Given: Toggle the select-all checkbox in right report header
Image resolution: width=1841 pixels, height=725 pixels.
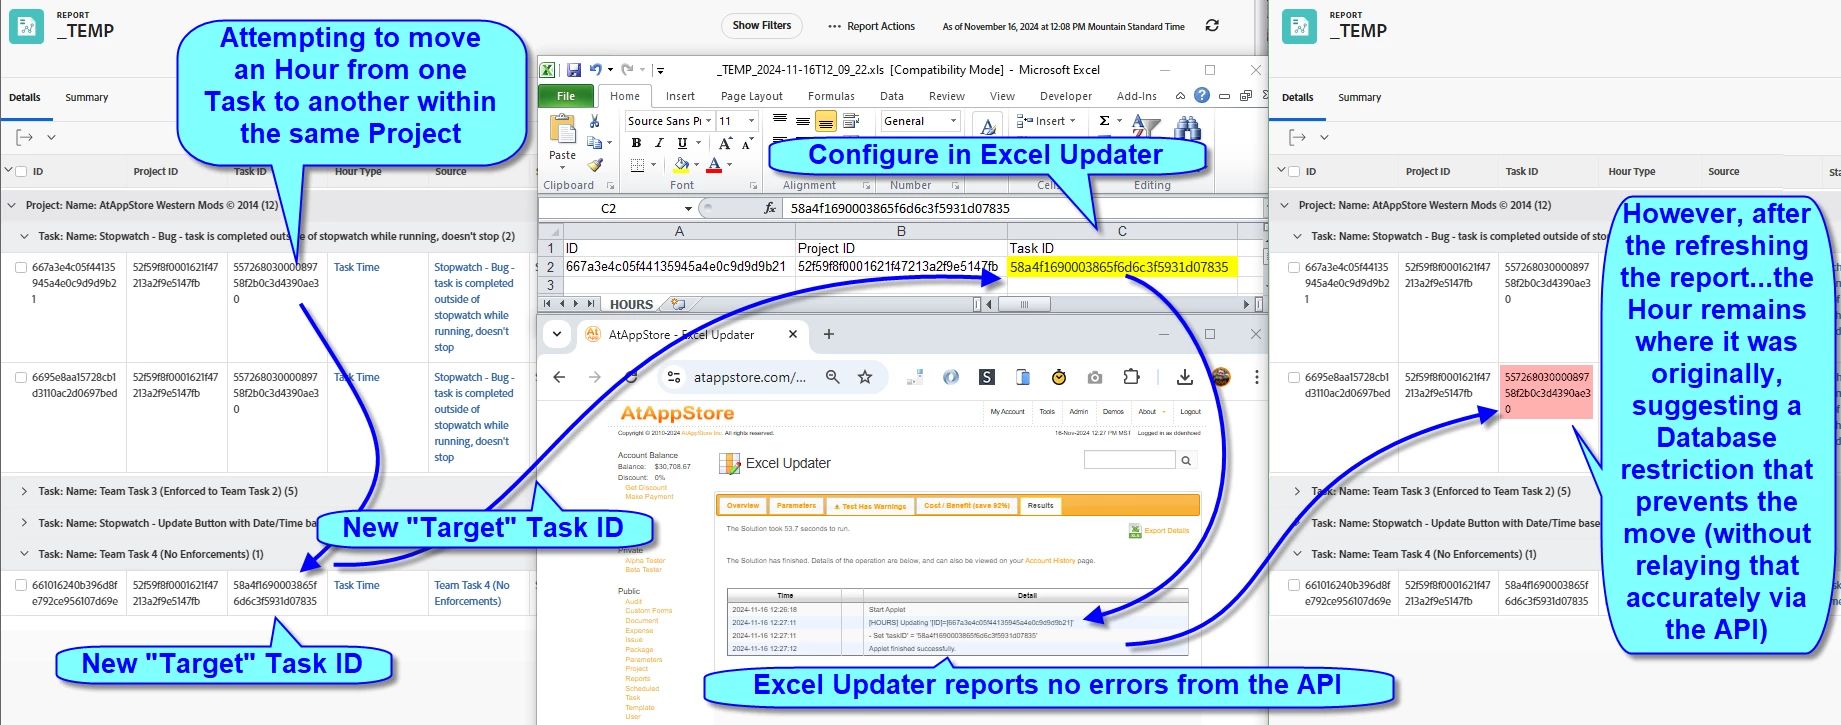Looking at the screenshot, I should (x=1294, y=171).
